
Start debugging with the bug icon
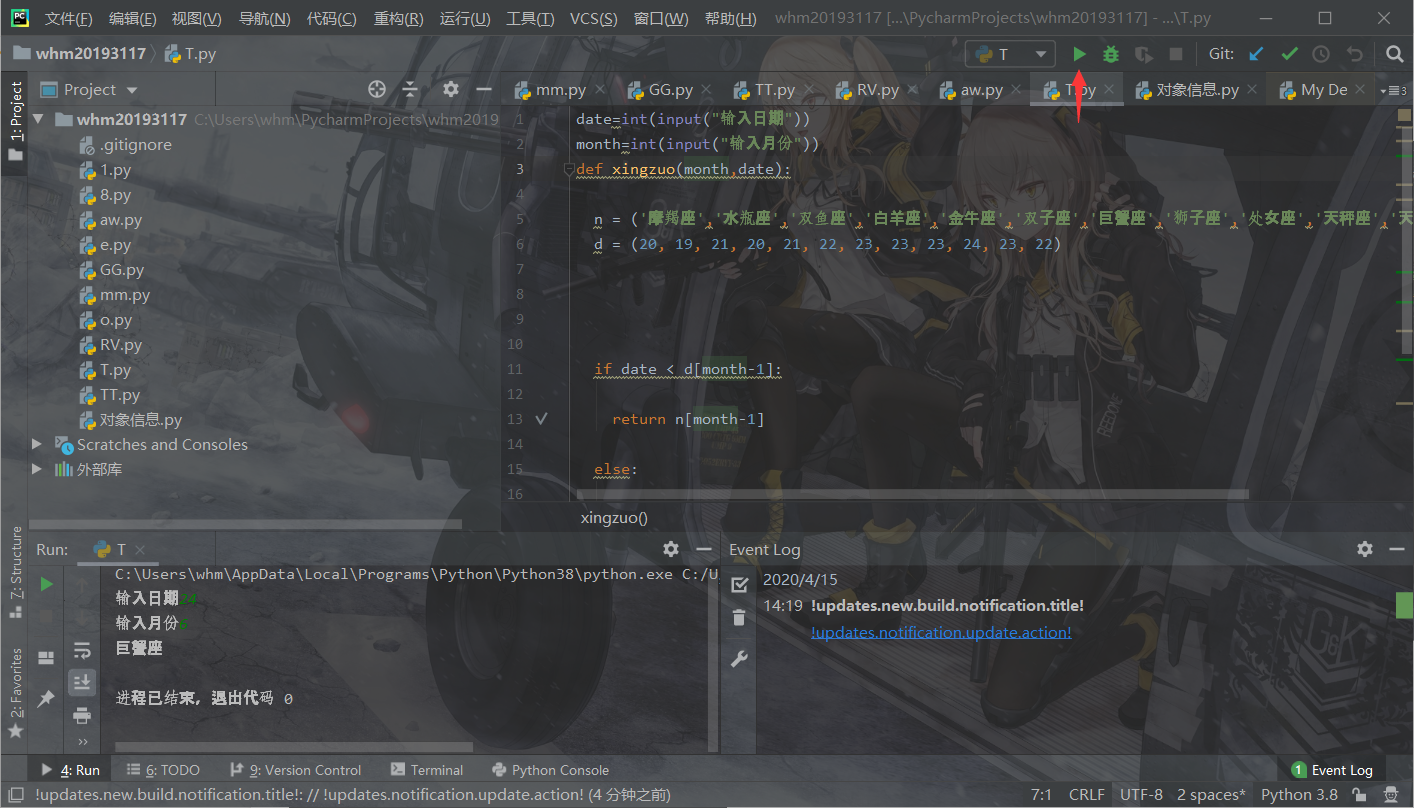(x=1111, y=54)
